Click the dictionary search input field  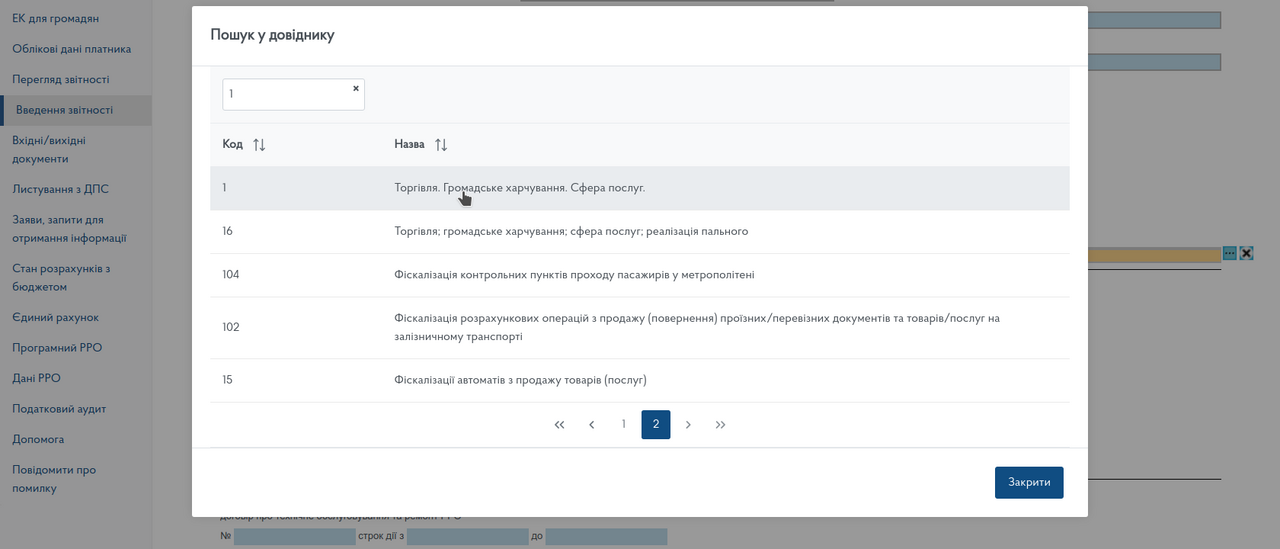pyautogui.click(x=285, y=94)
